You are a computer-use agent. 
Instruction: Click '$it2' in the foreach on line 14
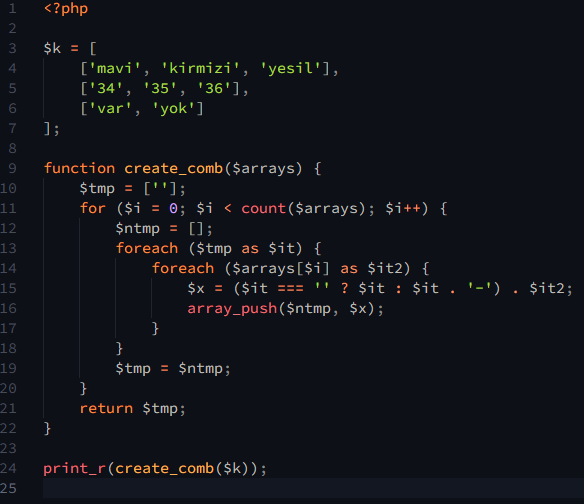(385, 269)
